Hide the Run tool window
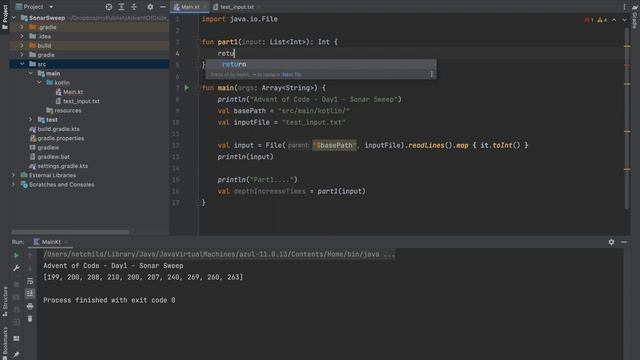The image size is (640, 360). tap(624, 242)
